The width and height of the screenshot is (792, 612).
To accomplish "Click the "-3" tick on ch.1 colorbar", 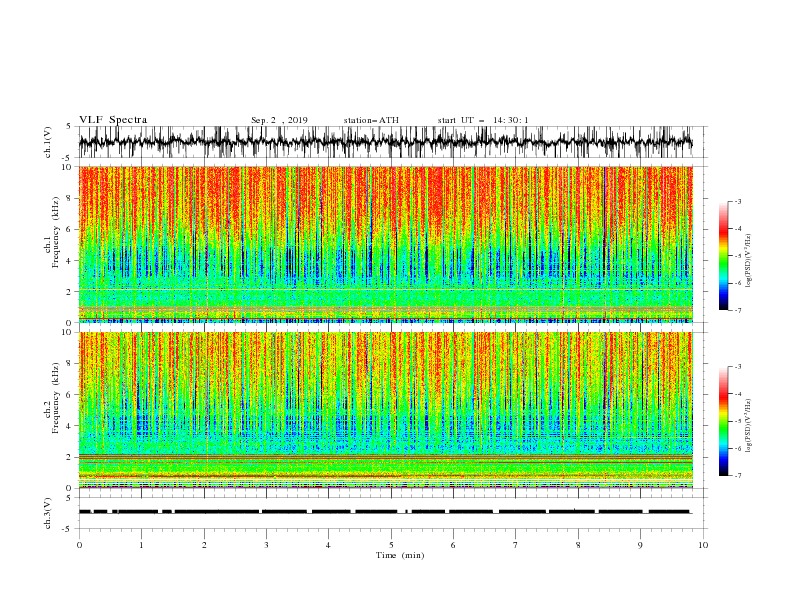I will coord(738,201).
